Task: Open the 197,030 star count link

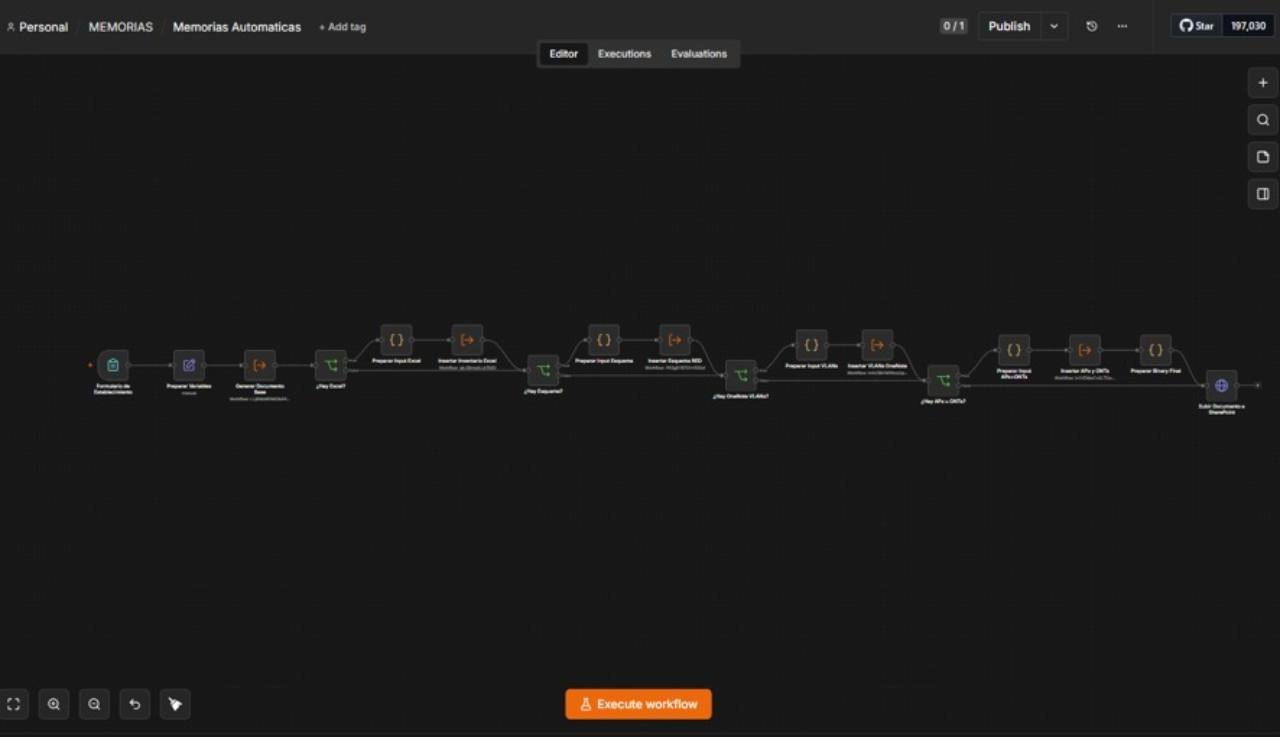Action: point(1248,26)
